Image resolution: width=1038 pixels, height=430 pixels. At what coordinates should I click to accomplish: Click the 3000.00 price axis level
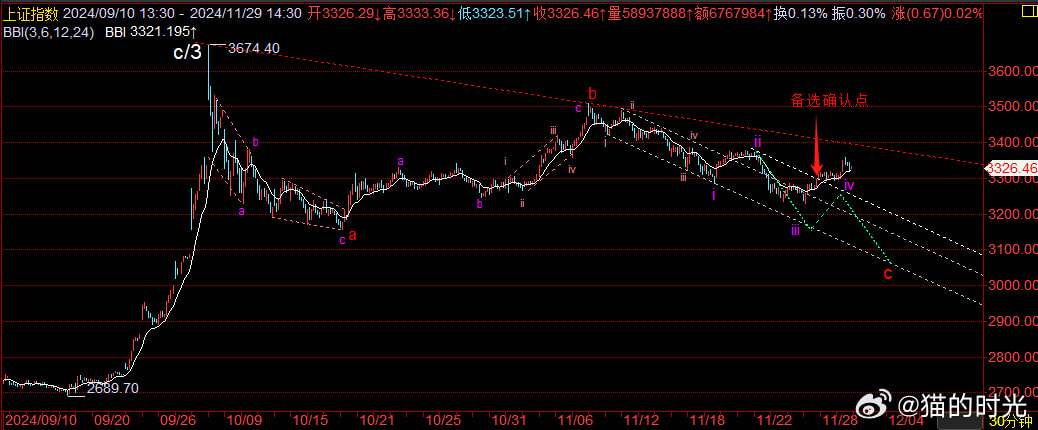pos(1008,285)
